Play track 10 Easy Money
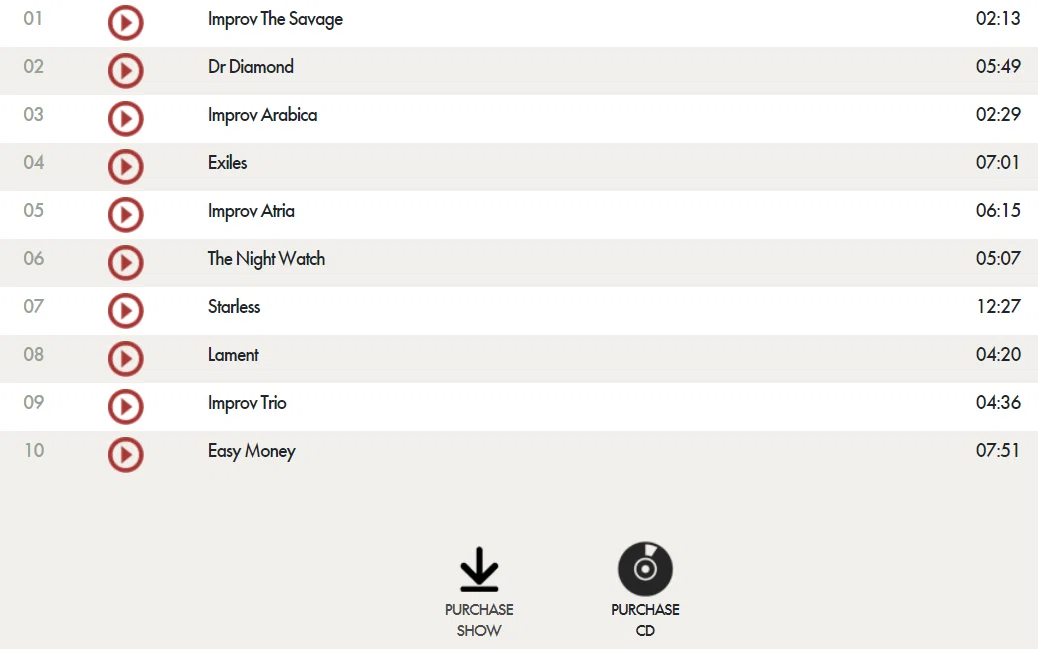Viewport: 1038px width, 649px height. click(126, 455)
